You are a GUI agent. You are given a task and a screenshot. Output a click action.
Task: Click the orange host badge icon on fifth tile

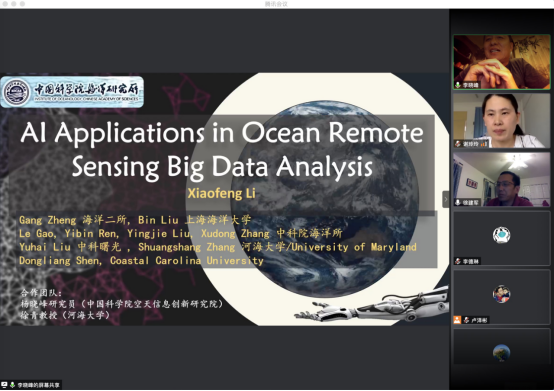pos(457,320)
